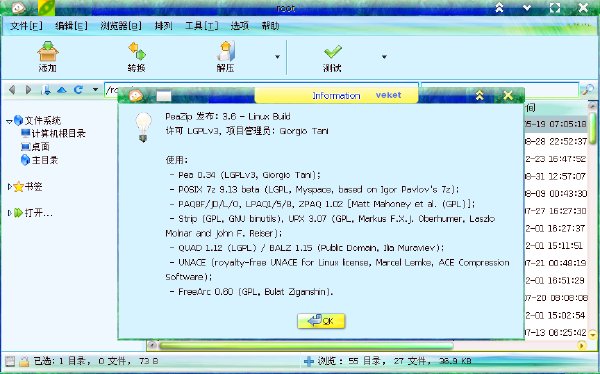
Task: Go back with the left navigation arrow
Action: pos(12,90)
